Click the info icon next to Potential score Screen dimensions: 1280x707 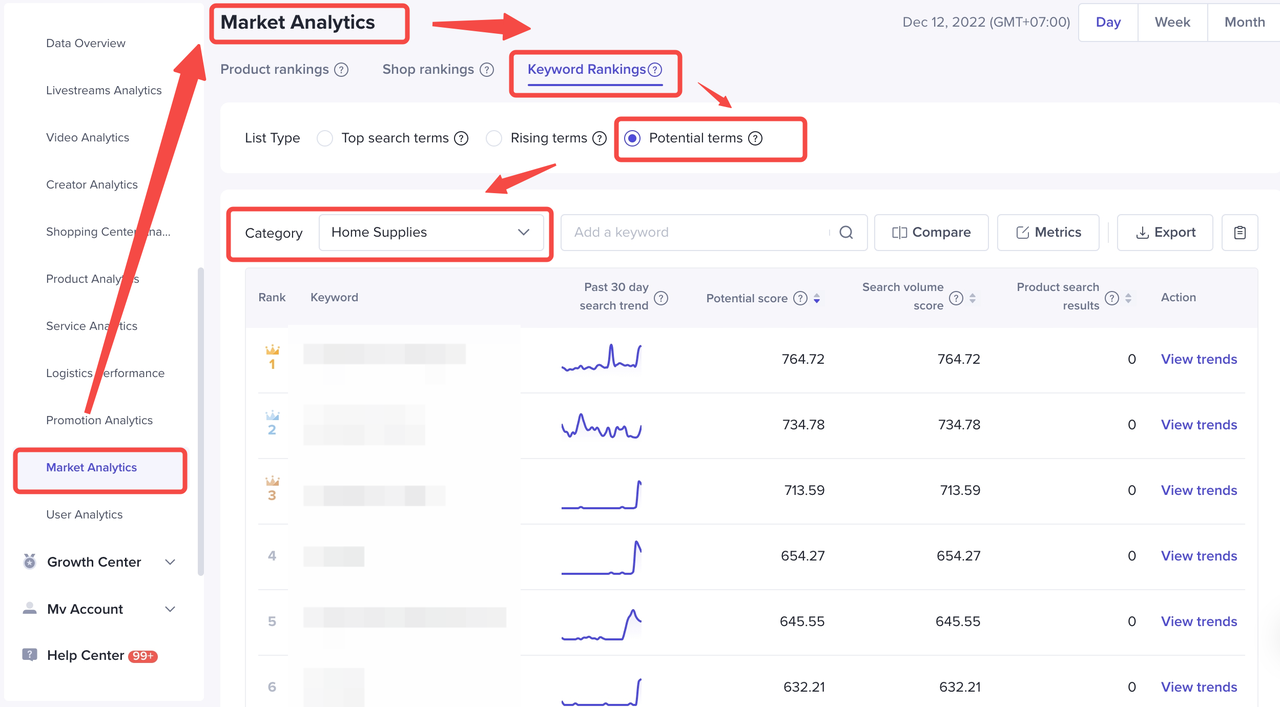pyautogui.click(x=800, y=298)
